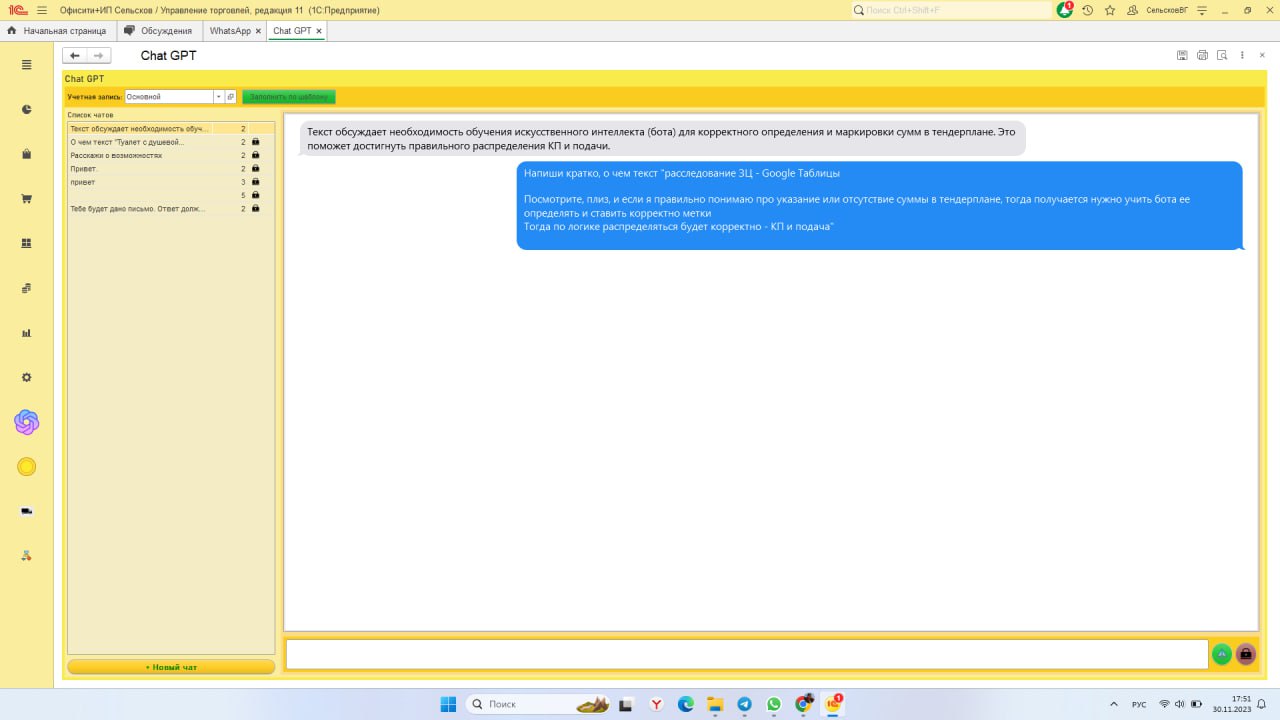Expand the title bar service settings menu
1280x720 pixels.
click(x=1203, y=10)
